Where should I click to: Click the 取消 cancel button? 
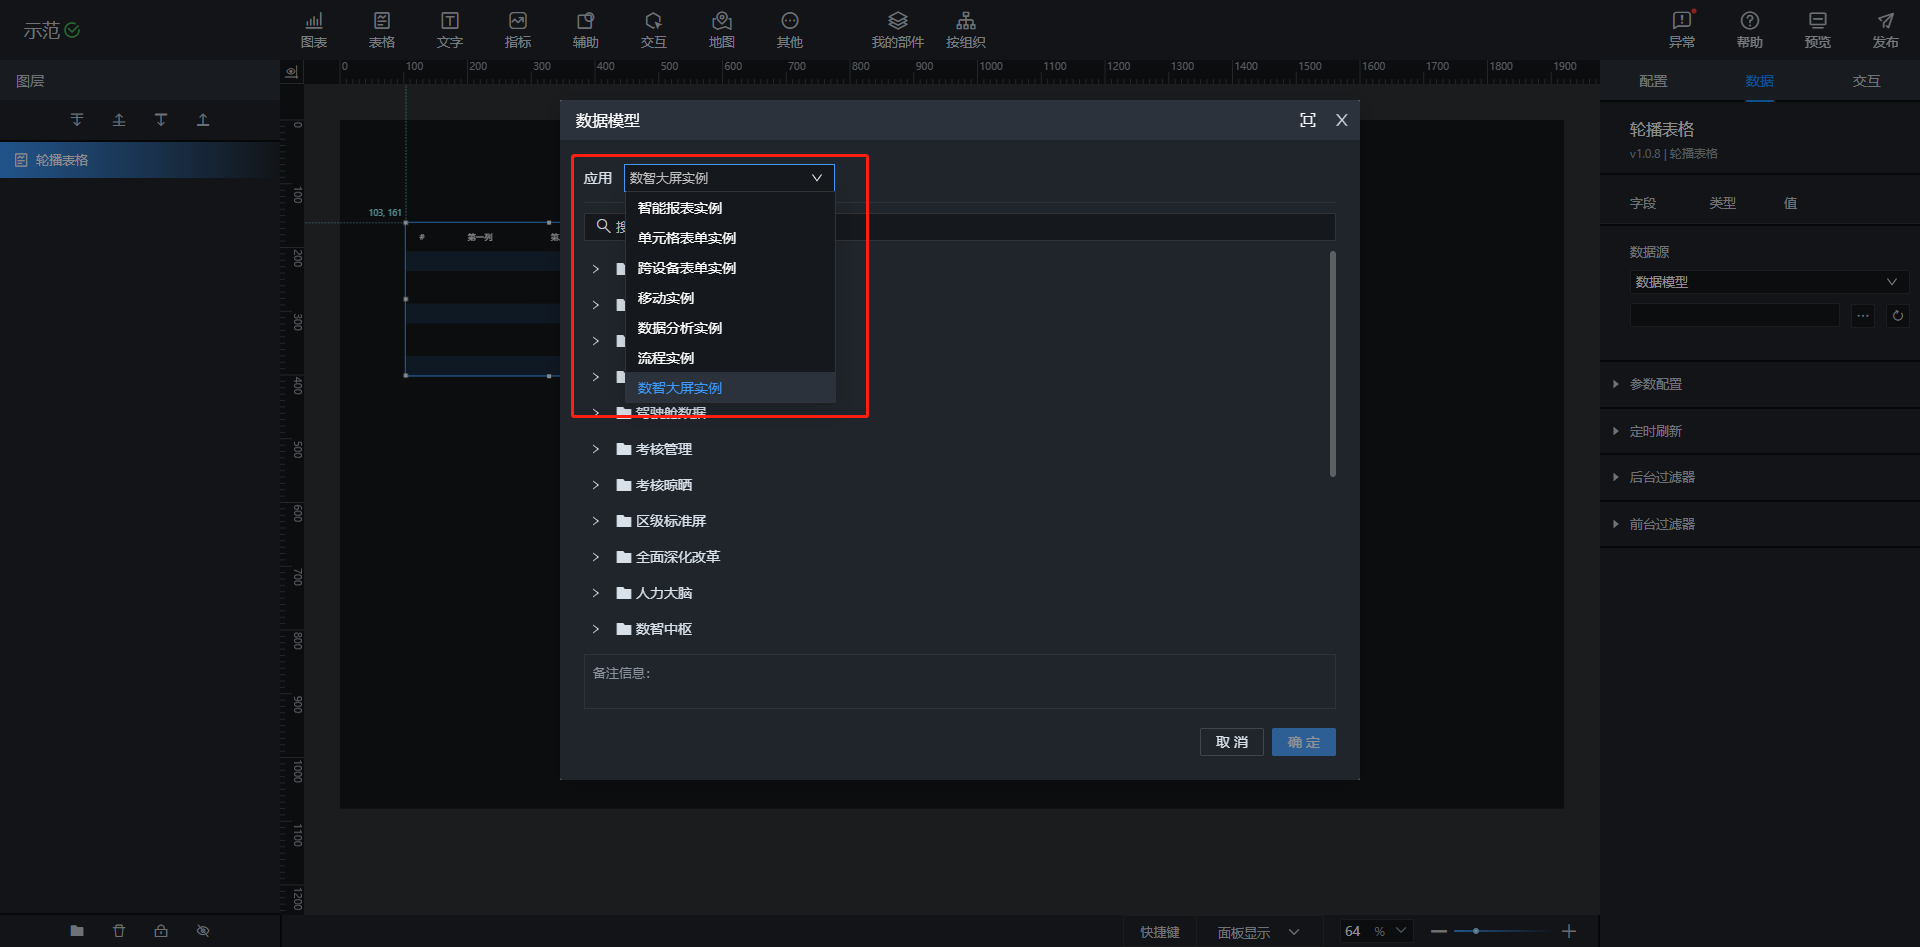tap(1231, 742)
